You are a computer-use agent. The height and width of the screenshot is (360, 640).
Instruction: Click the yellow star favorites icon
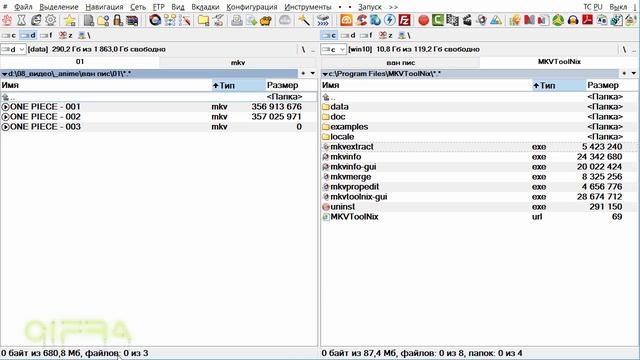click(70, 20)
